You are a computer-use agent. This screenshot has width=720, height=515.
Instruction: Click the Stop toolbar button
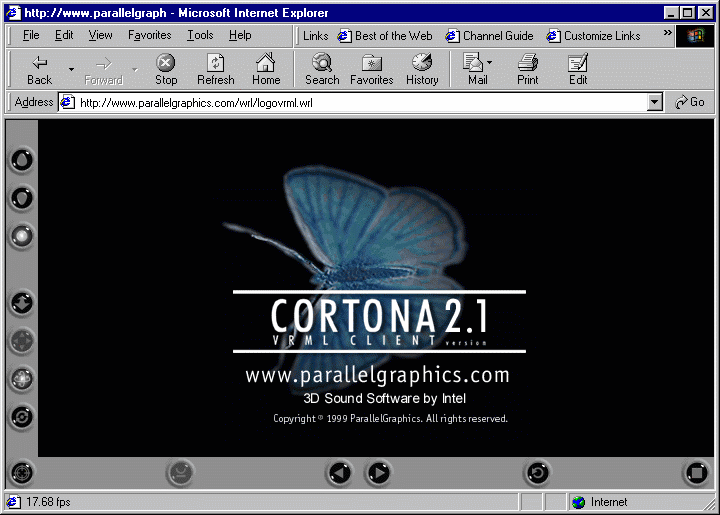166,70
